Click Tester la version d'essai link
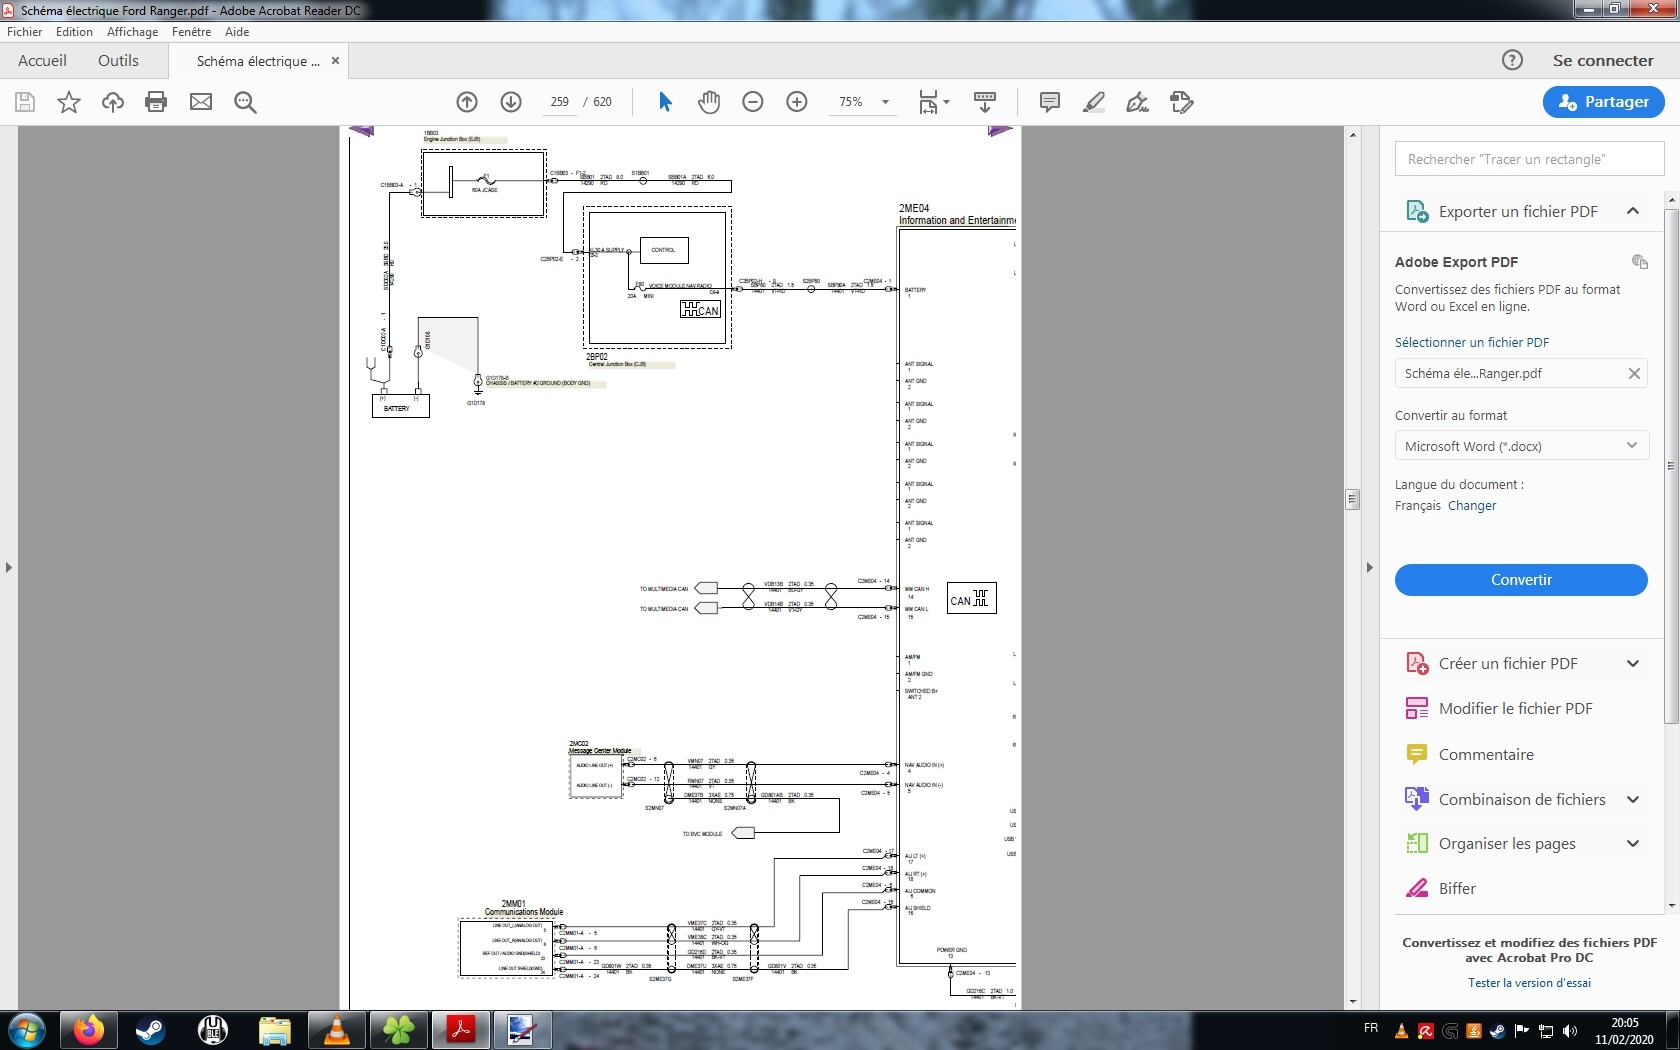Screen dimensions: 1680x1050 coord(1529,983)
